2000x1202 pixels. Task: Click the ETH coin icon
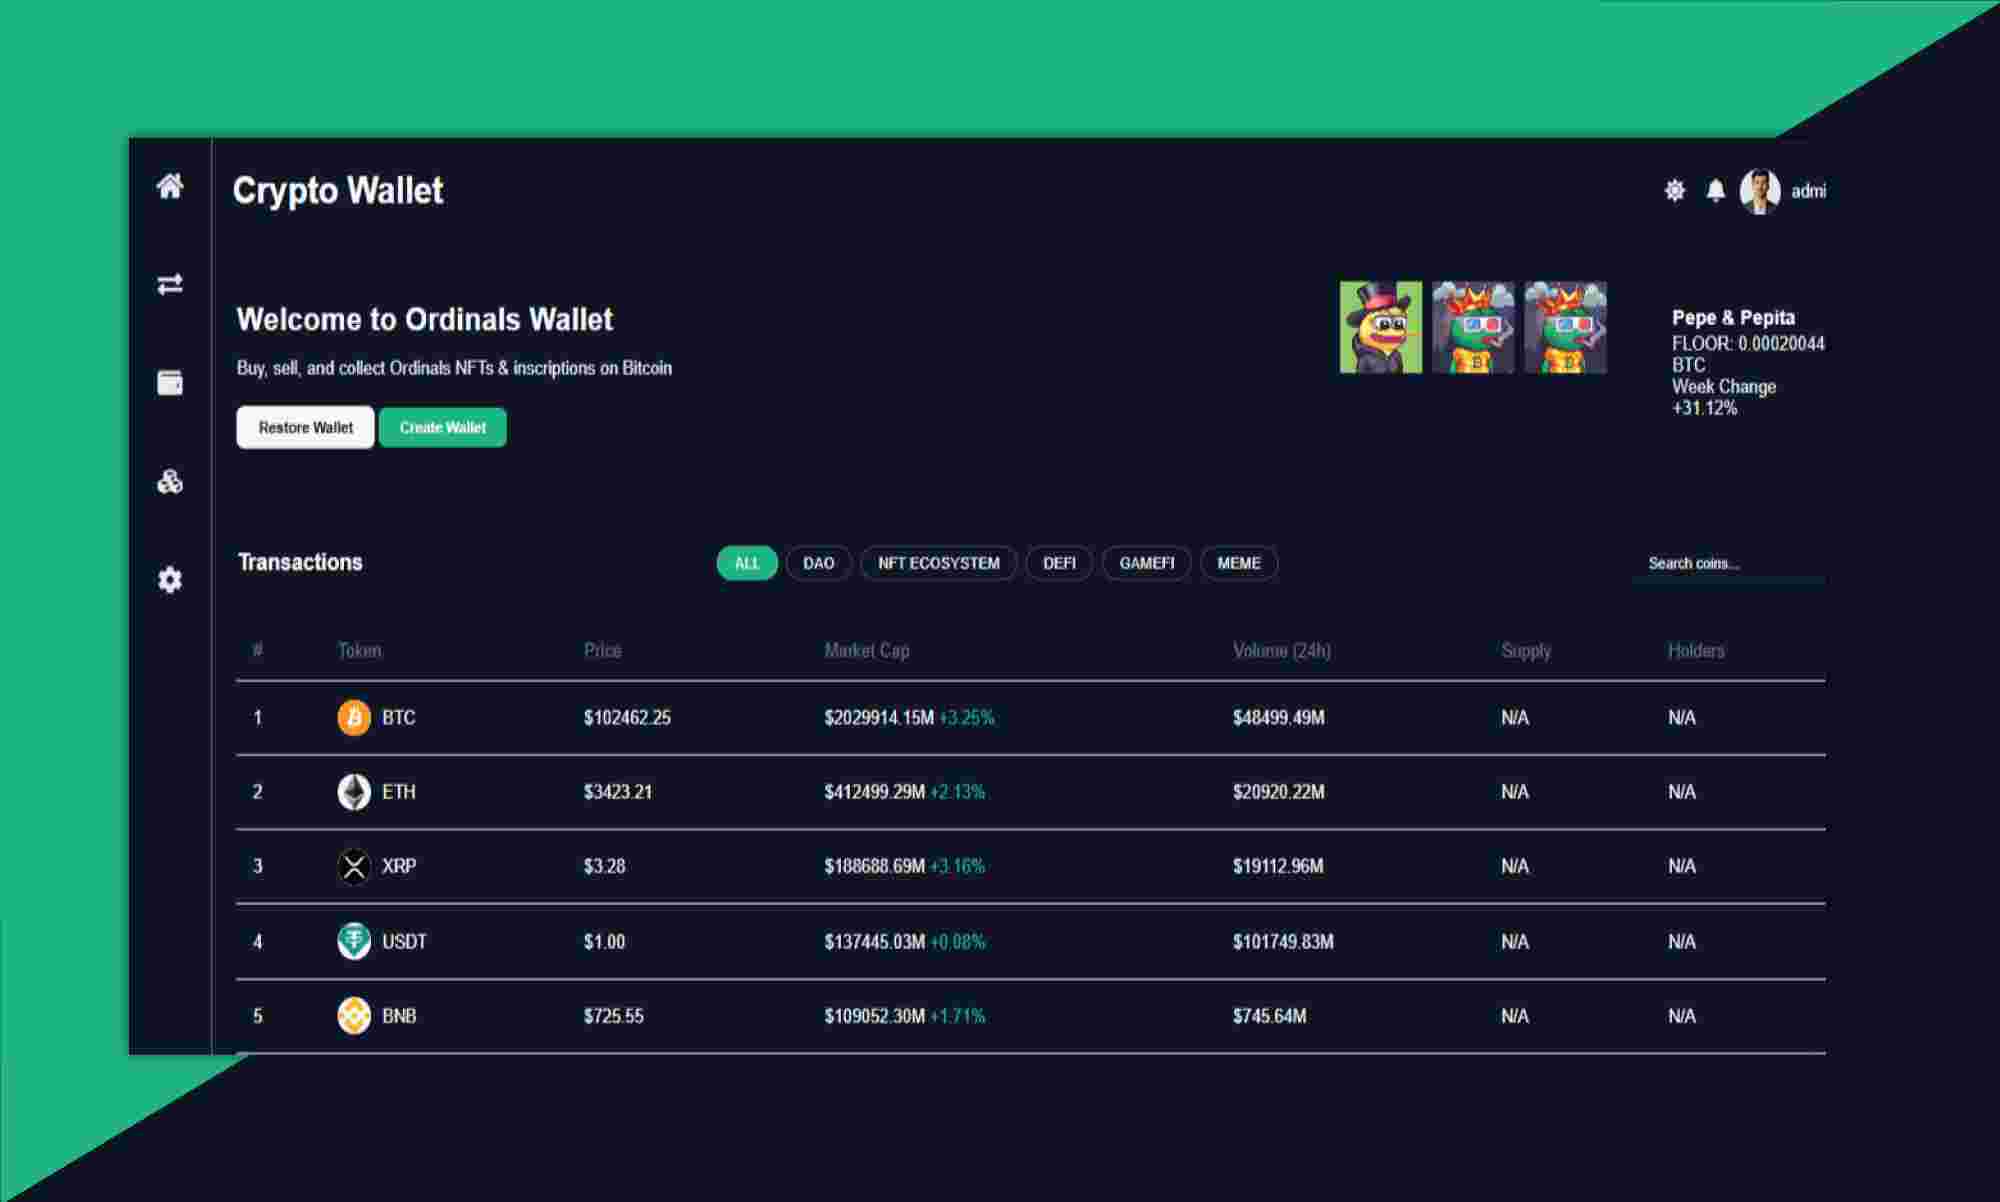point(354,791)
